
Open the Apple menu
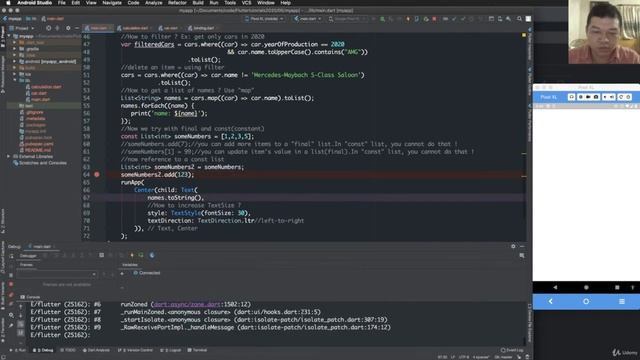pos(8,3)
